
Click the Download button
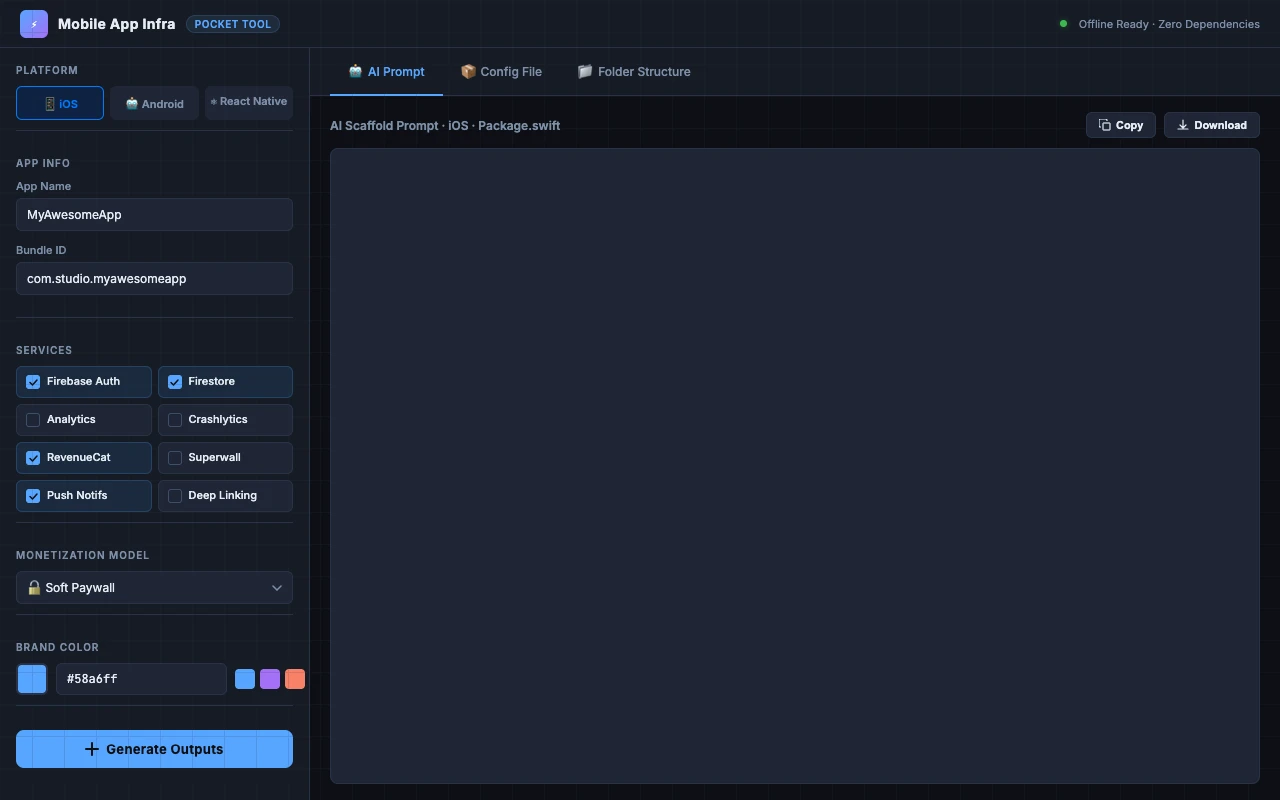(x=1211, y=124)
